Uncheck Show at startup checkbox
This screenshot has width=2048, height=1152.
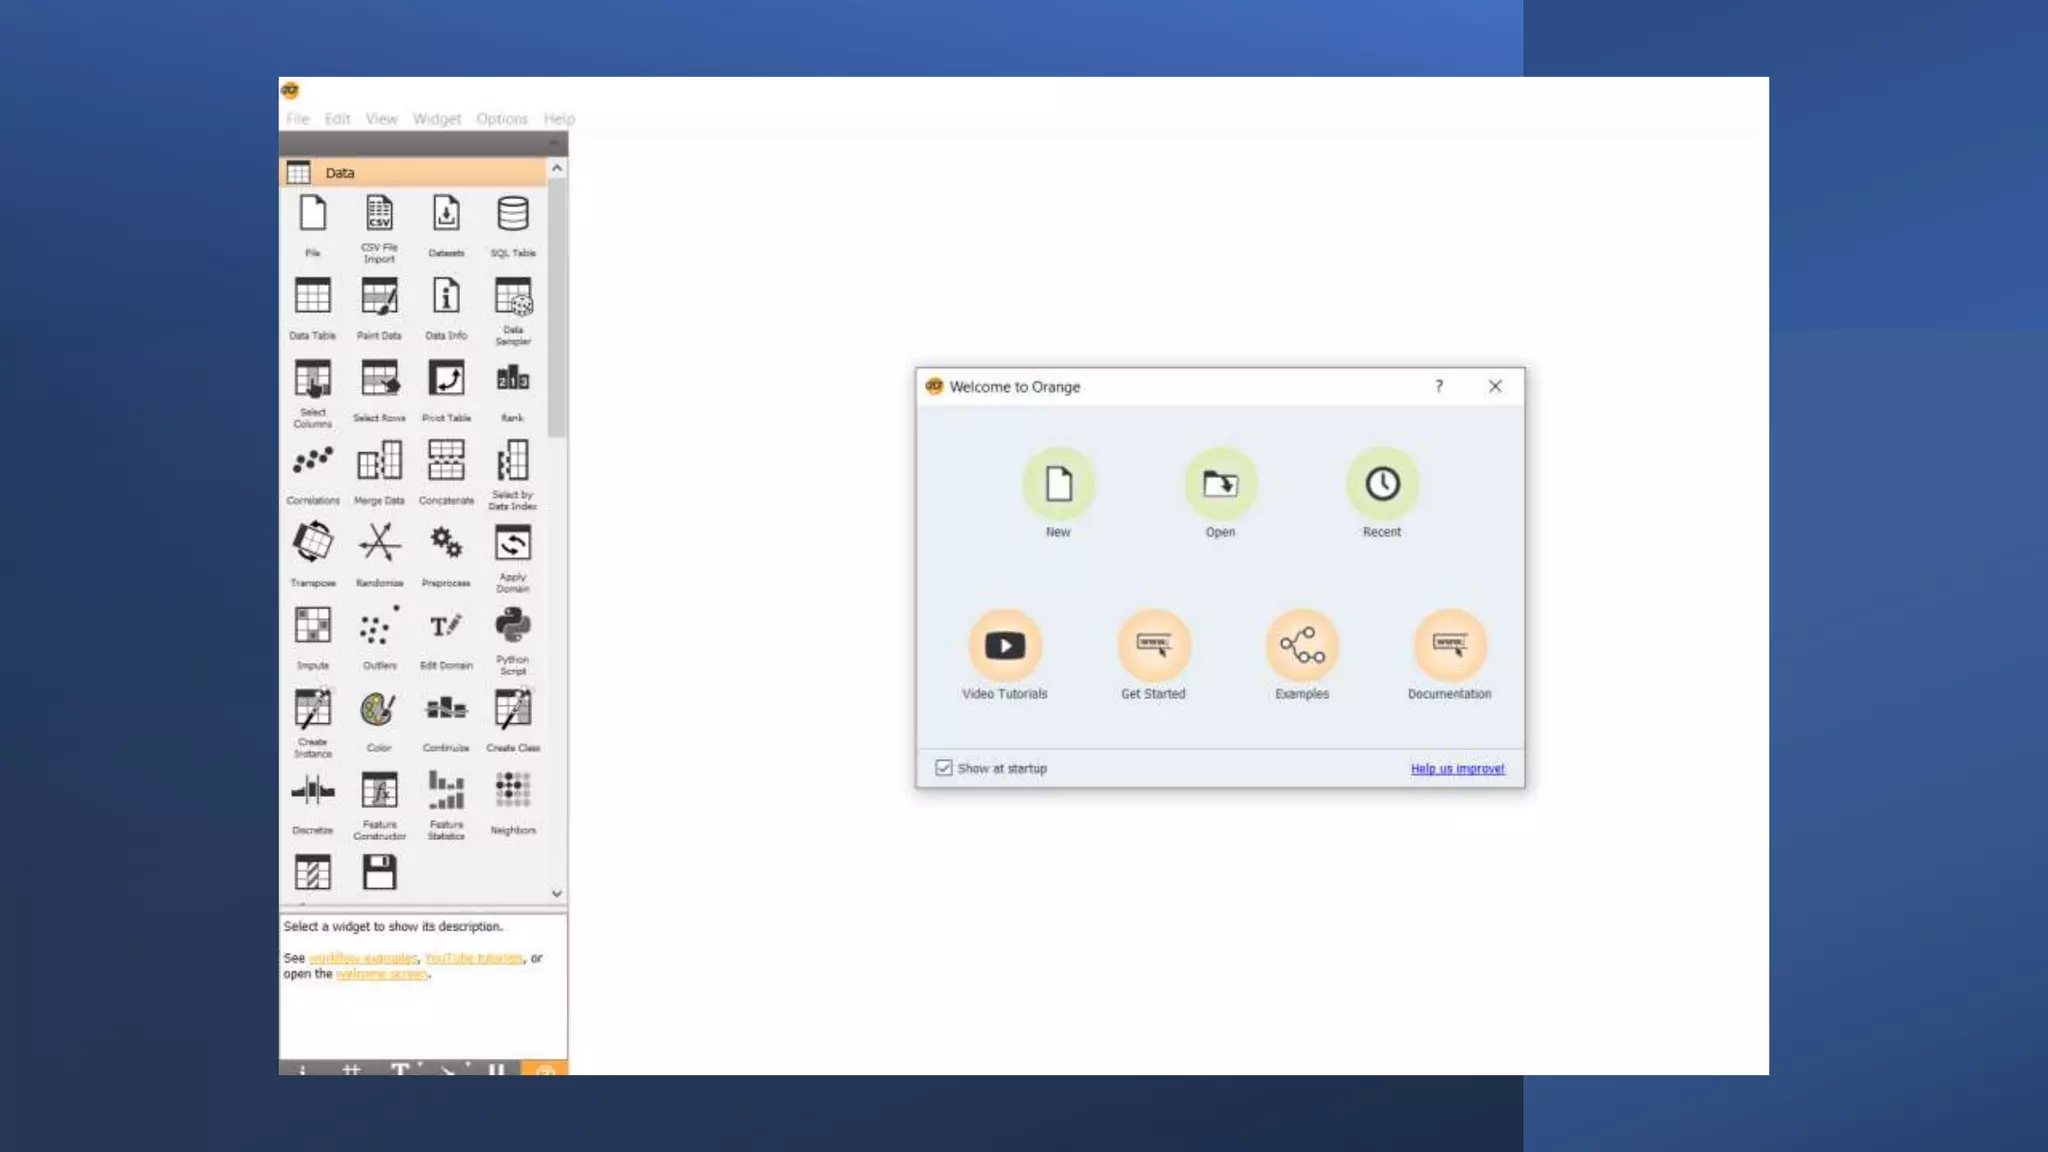[x=943, y=768]
